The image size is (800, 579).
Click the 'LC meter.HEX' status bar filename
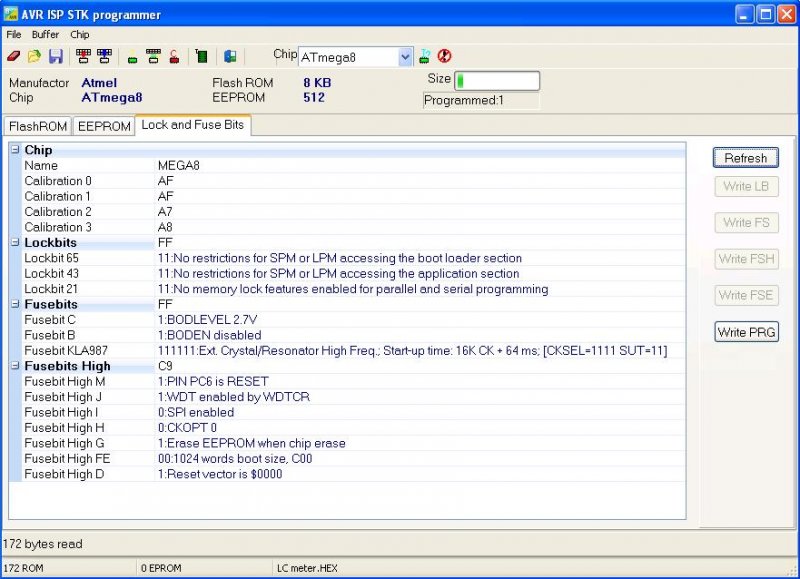coord(307,568)
